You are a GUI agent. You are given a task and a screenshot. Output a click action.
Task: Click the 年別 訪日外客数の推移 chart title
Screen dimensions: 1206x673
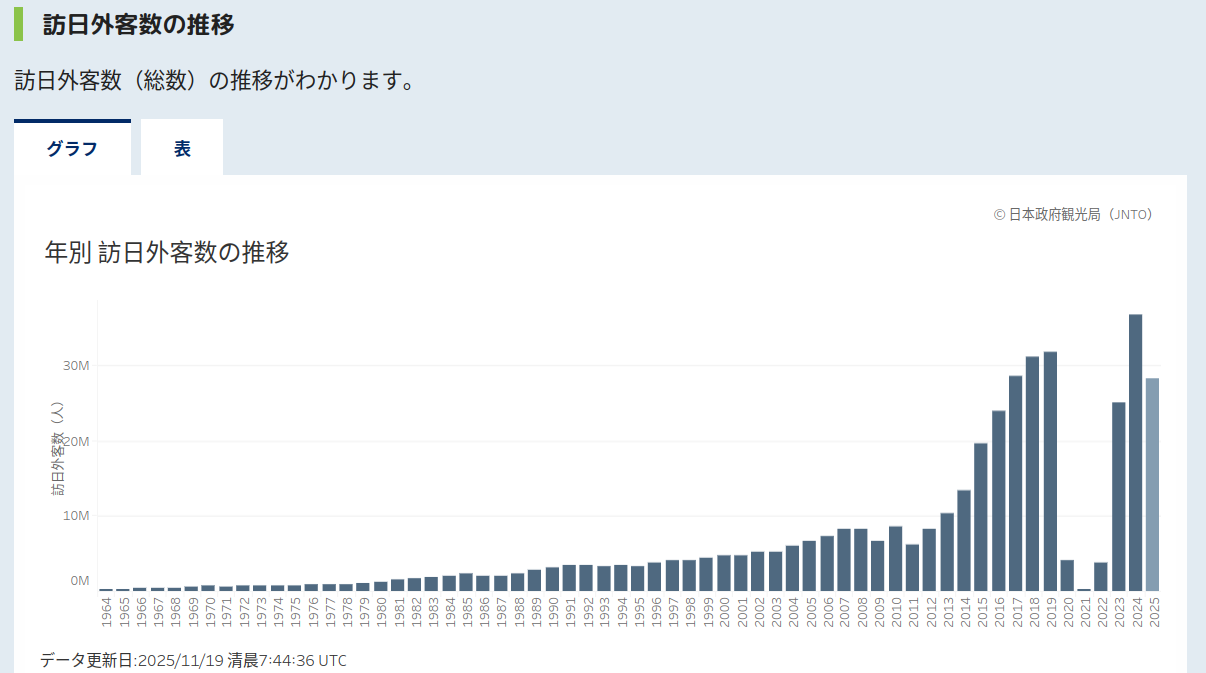click(x=167, y=253)
